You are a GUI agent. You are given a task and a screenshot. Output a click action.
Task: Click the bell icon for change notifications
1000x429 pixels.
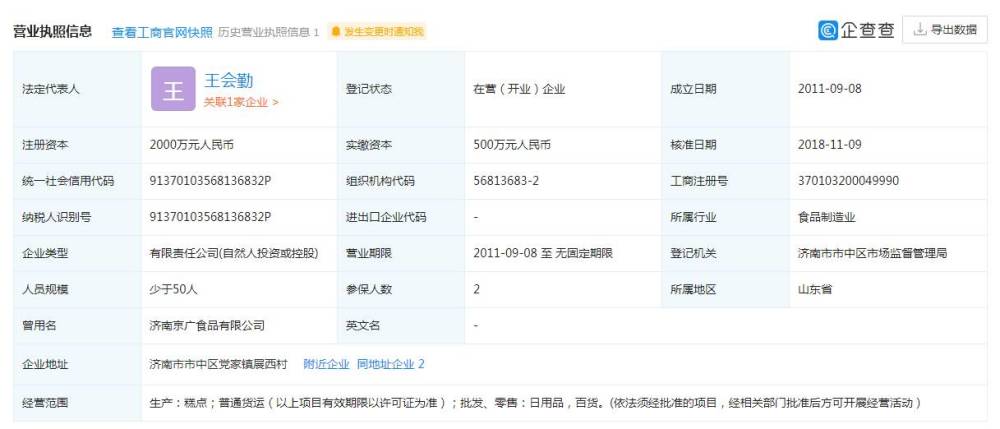pos(336,31)
